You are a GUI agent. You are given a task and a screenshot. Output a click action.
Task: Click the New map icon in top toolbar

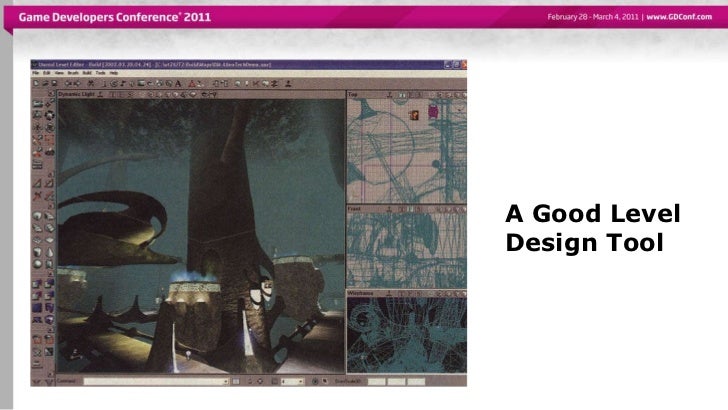point(36,84)
